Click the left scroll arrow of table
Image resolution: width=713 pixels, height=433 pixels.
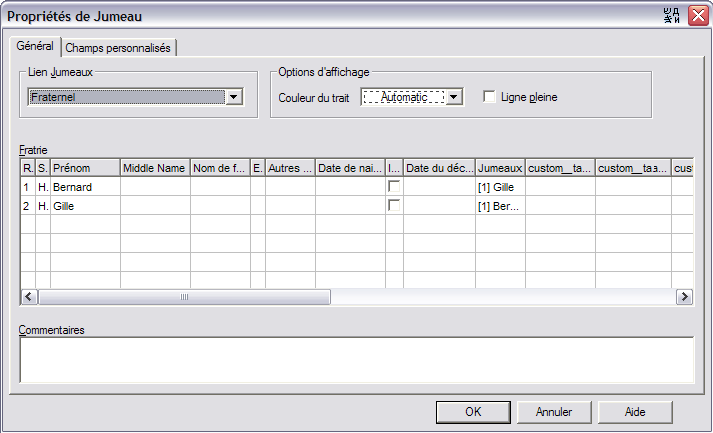29,297
